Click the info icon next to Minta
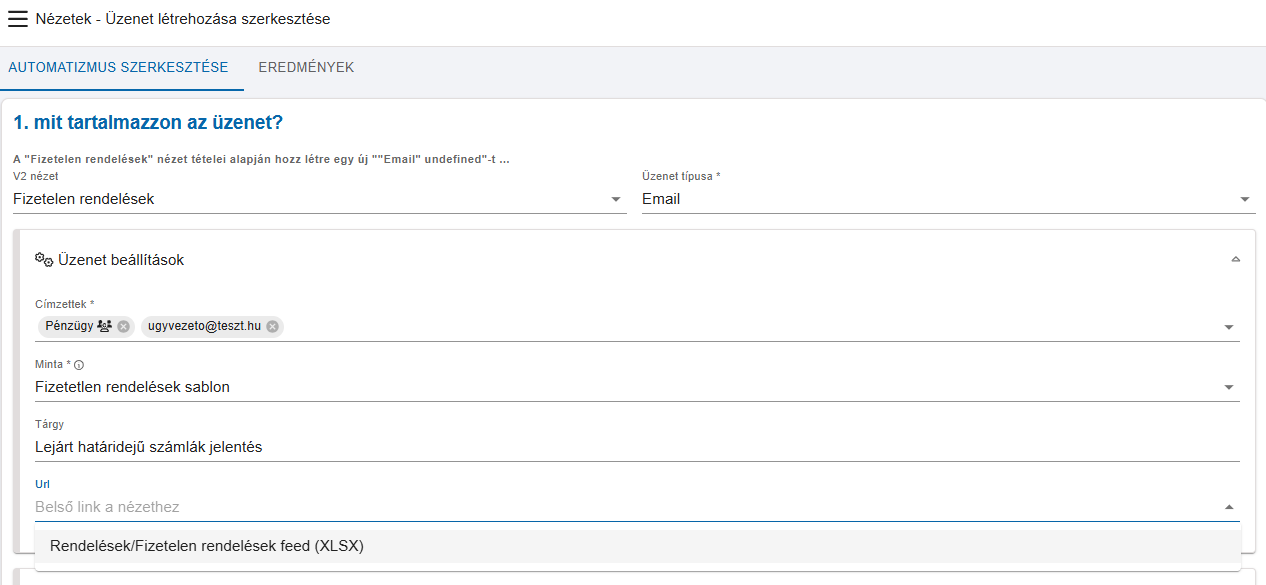Image resolution: width=1266 pixels, height=585 pixels. [x=79, y=365]
